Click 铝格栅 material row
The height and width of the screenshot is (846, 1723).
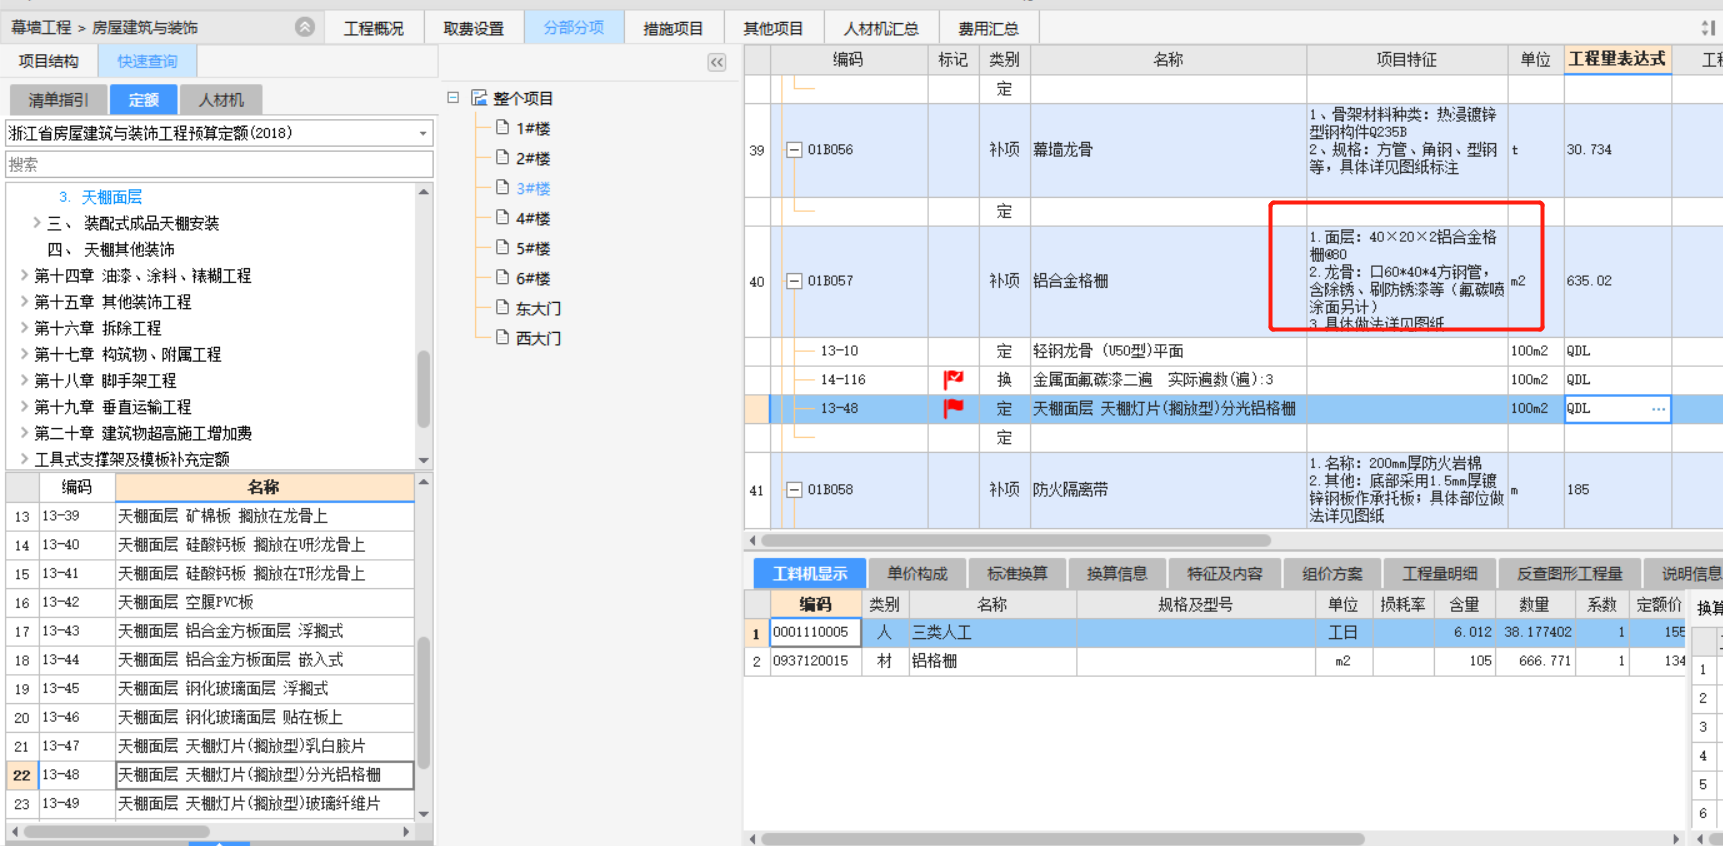[x=1215, y=661]
